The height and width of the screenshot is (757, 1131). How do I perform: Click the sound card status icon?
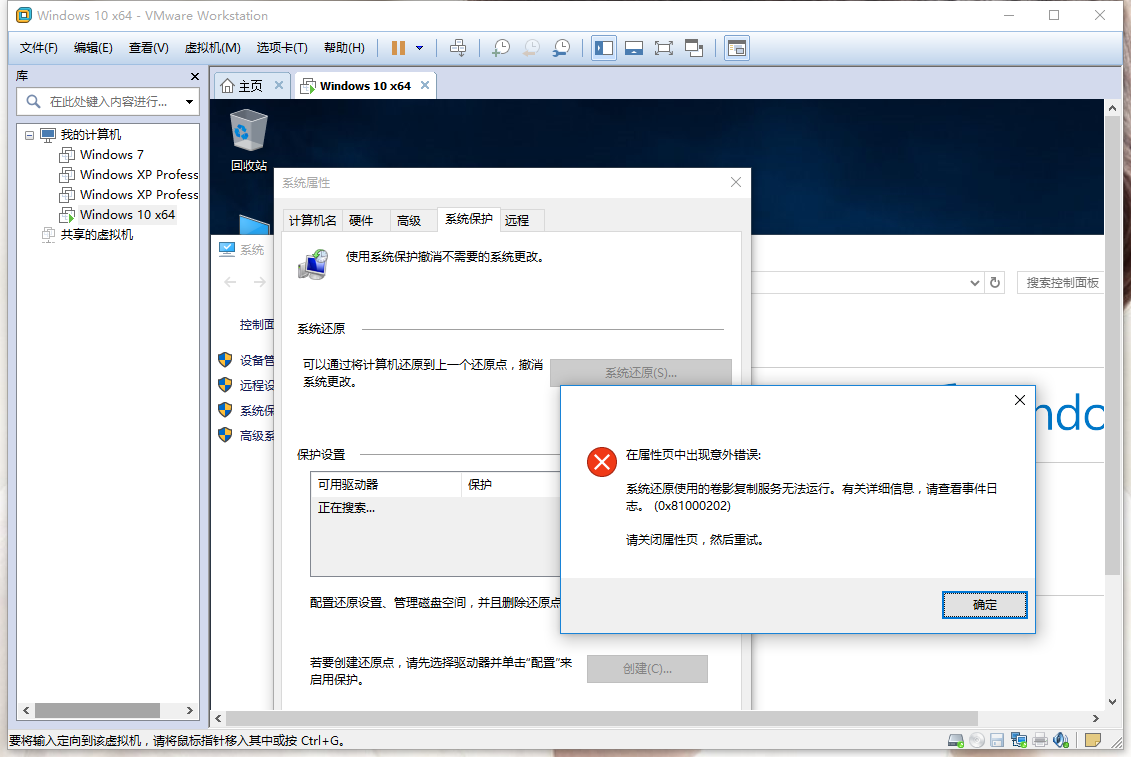(x=1061, y=740)
